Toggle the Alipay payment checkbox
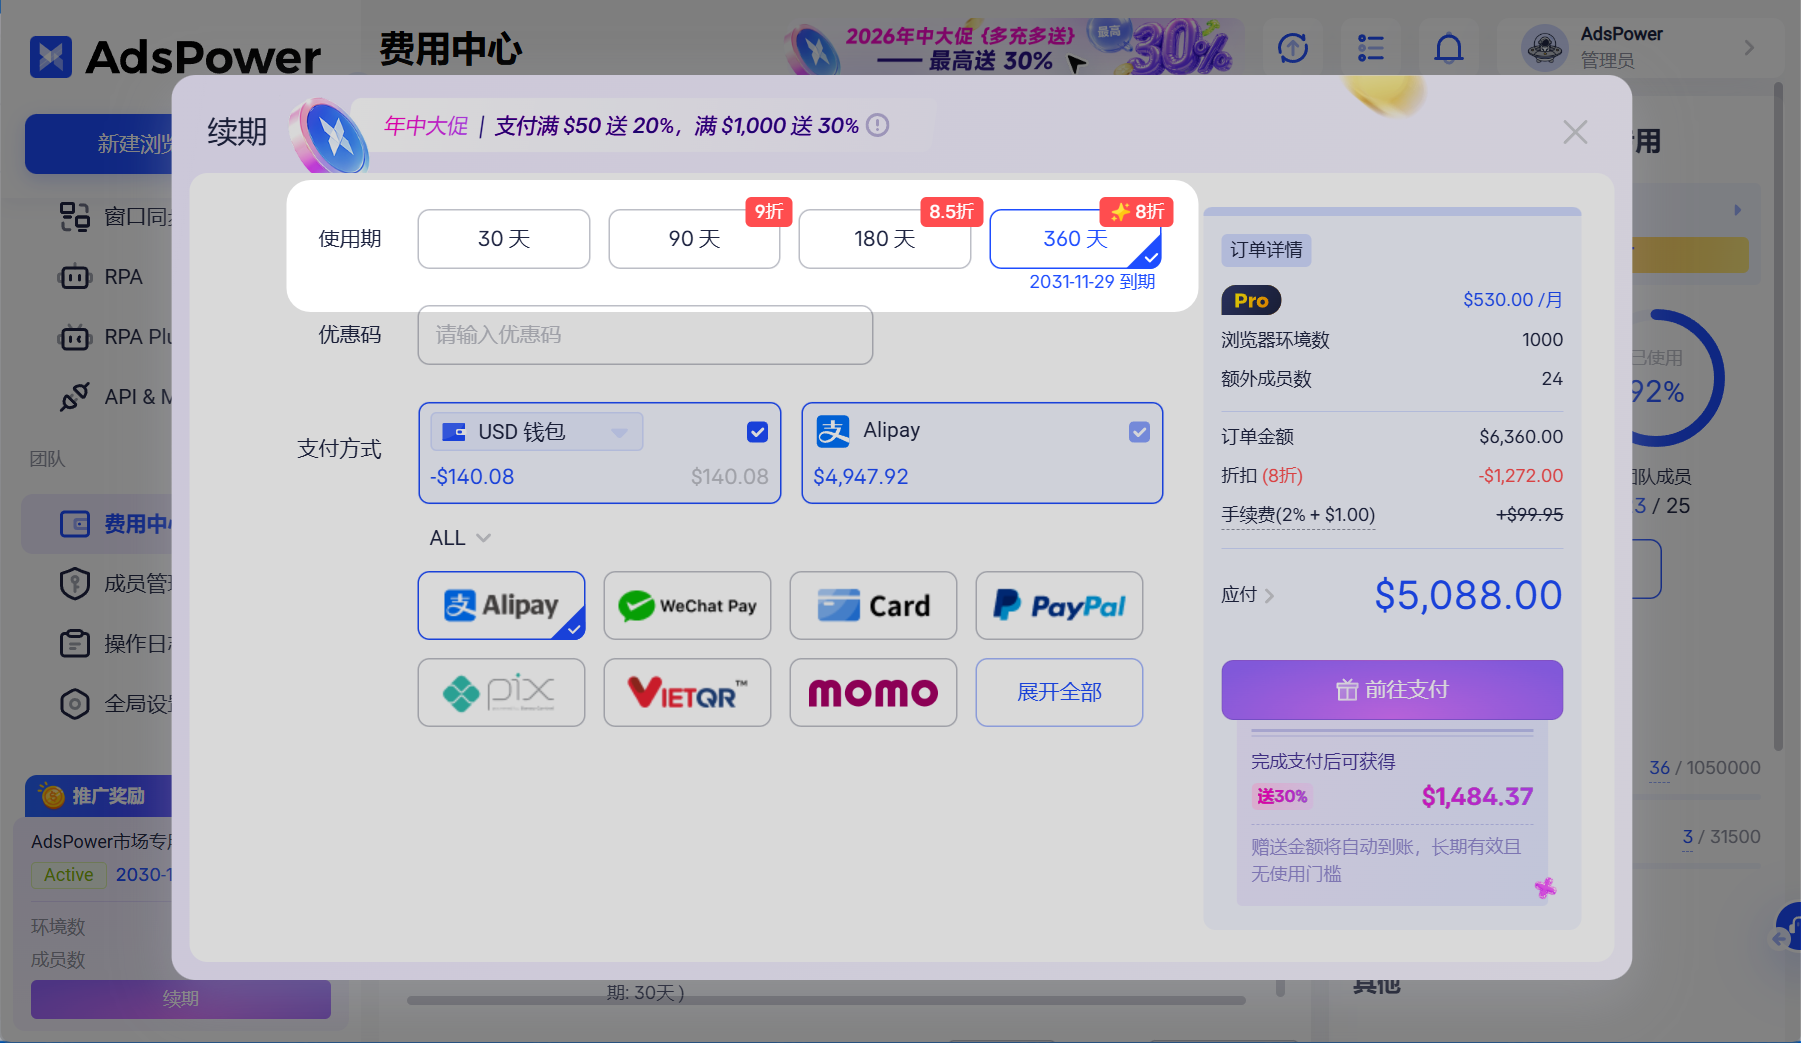Viewport: 1801px width, 1043px height. 1139,432
